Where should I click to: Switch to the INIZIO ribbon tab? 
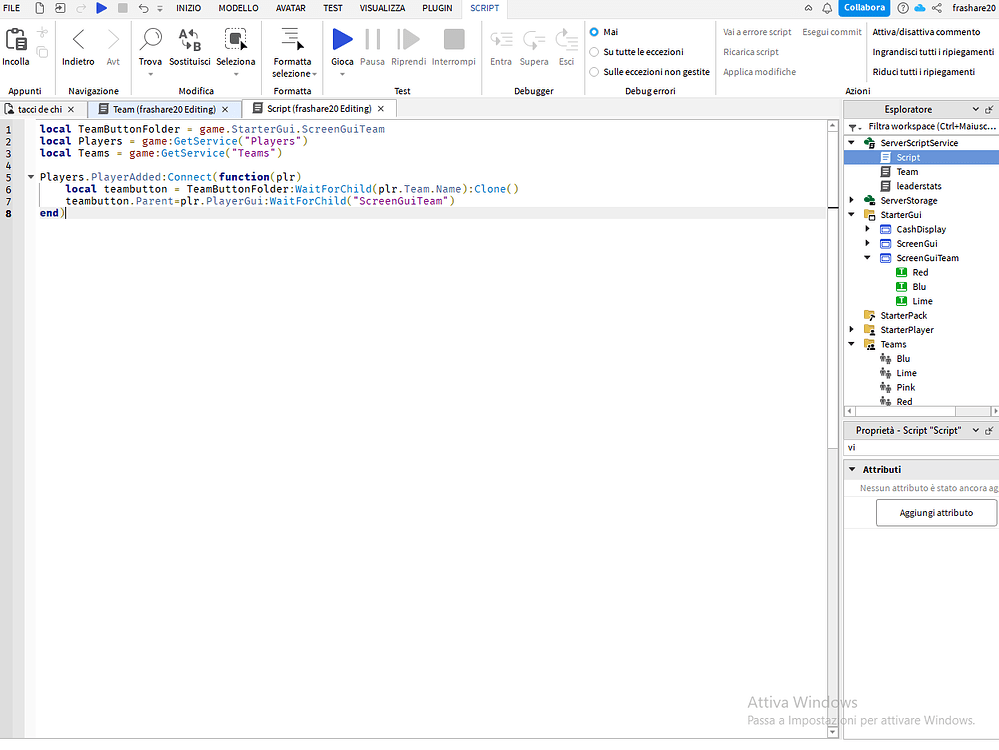[x=189, y=8]
